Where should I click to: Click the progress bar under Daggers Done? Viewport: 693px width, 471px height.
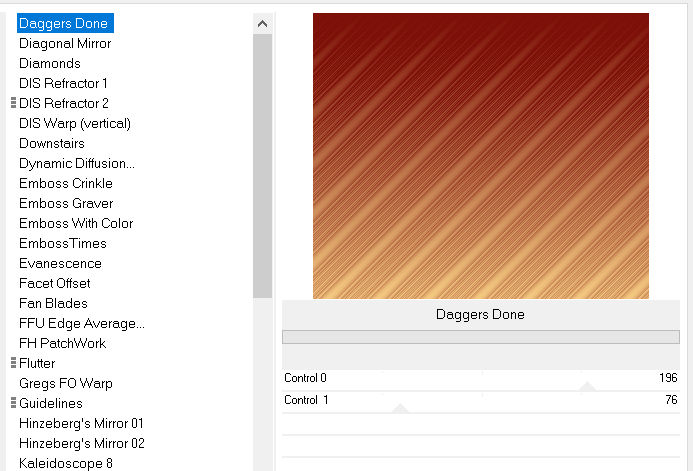pyautogui.click(x=480, y=337)
